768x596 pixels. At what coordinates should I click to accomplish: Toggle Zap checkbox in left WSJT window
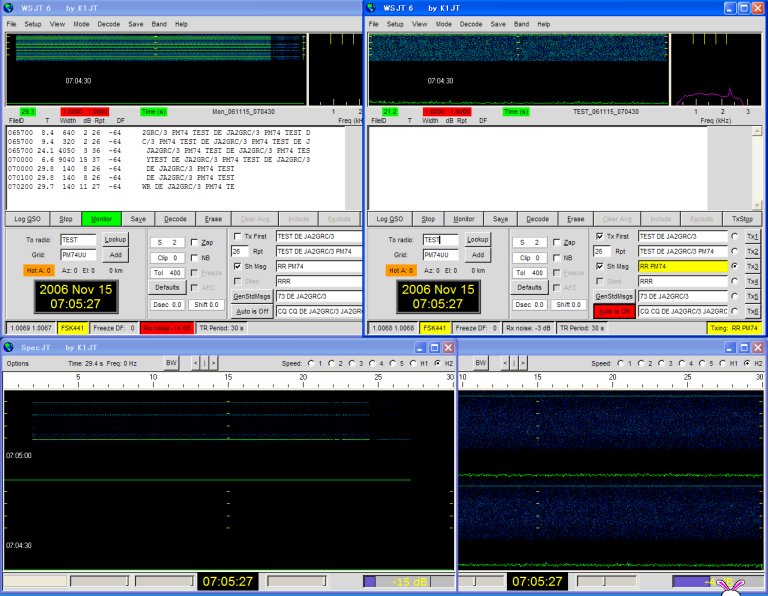coord(194,242)
